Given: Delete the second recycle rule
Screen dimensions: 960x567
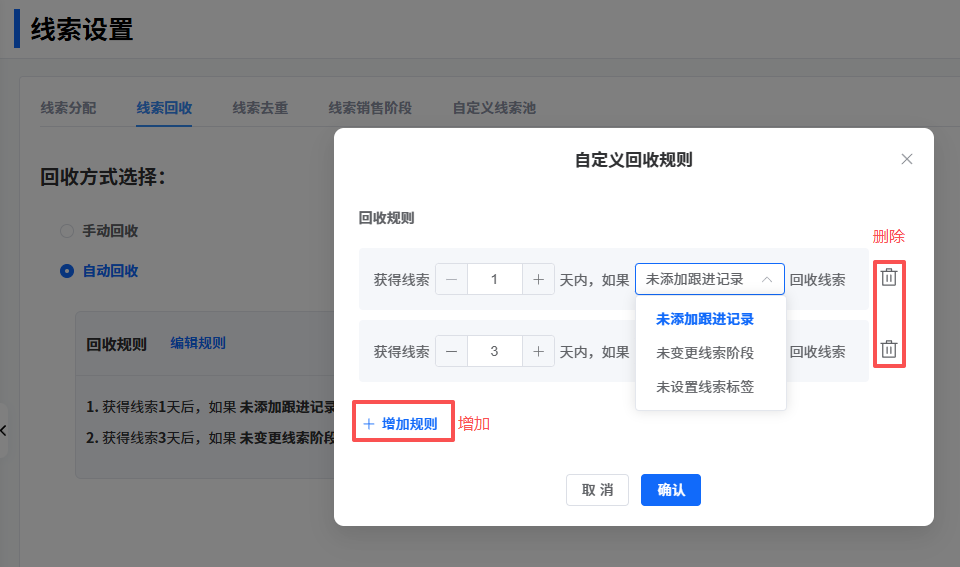Looking at the screenshot, I should click(889, 350).
